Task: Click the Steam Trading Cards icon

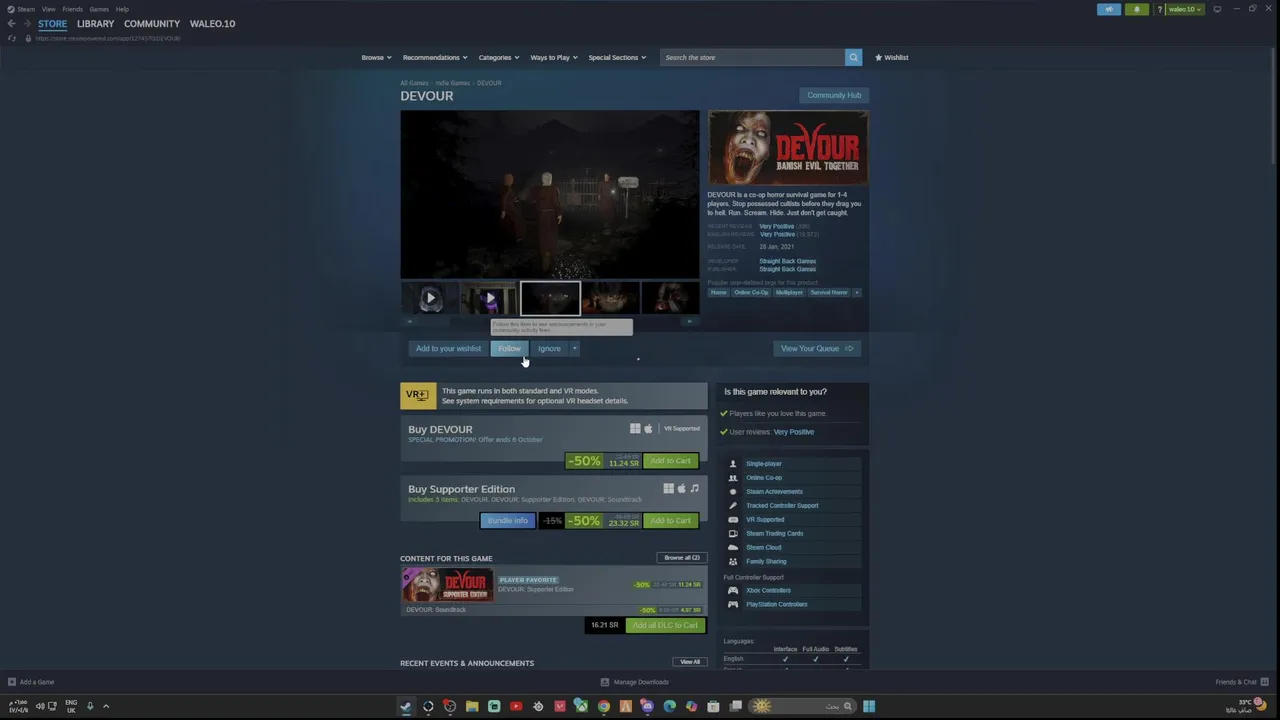Action: [733, 534]
